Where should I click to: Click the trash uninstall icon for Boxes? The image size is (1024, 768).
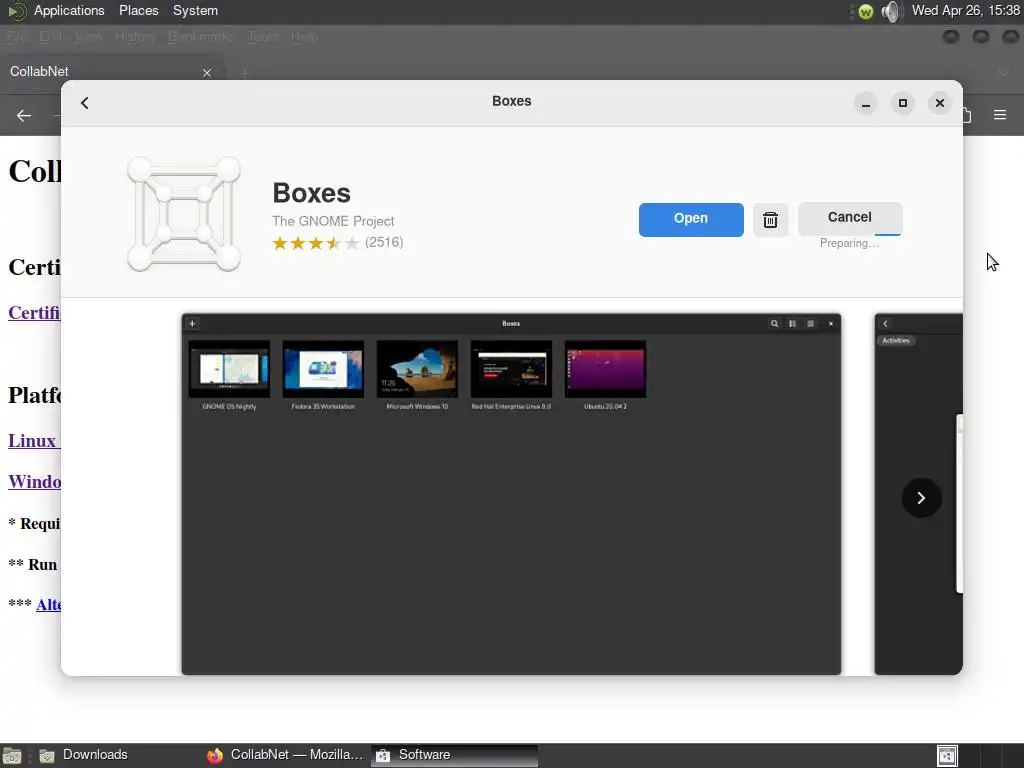[x=771, y=220]
